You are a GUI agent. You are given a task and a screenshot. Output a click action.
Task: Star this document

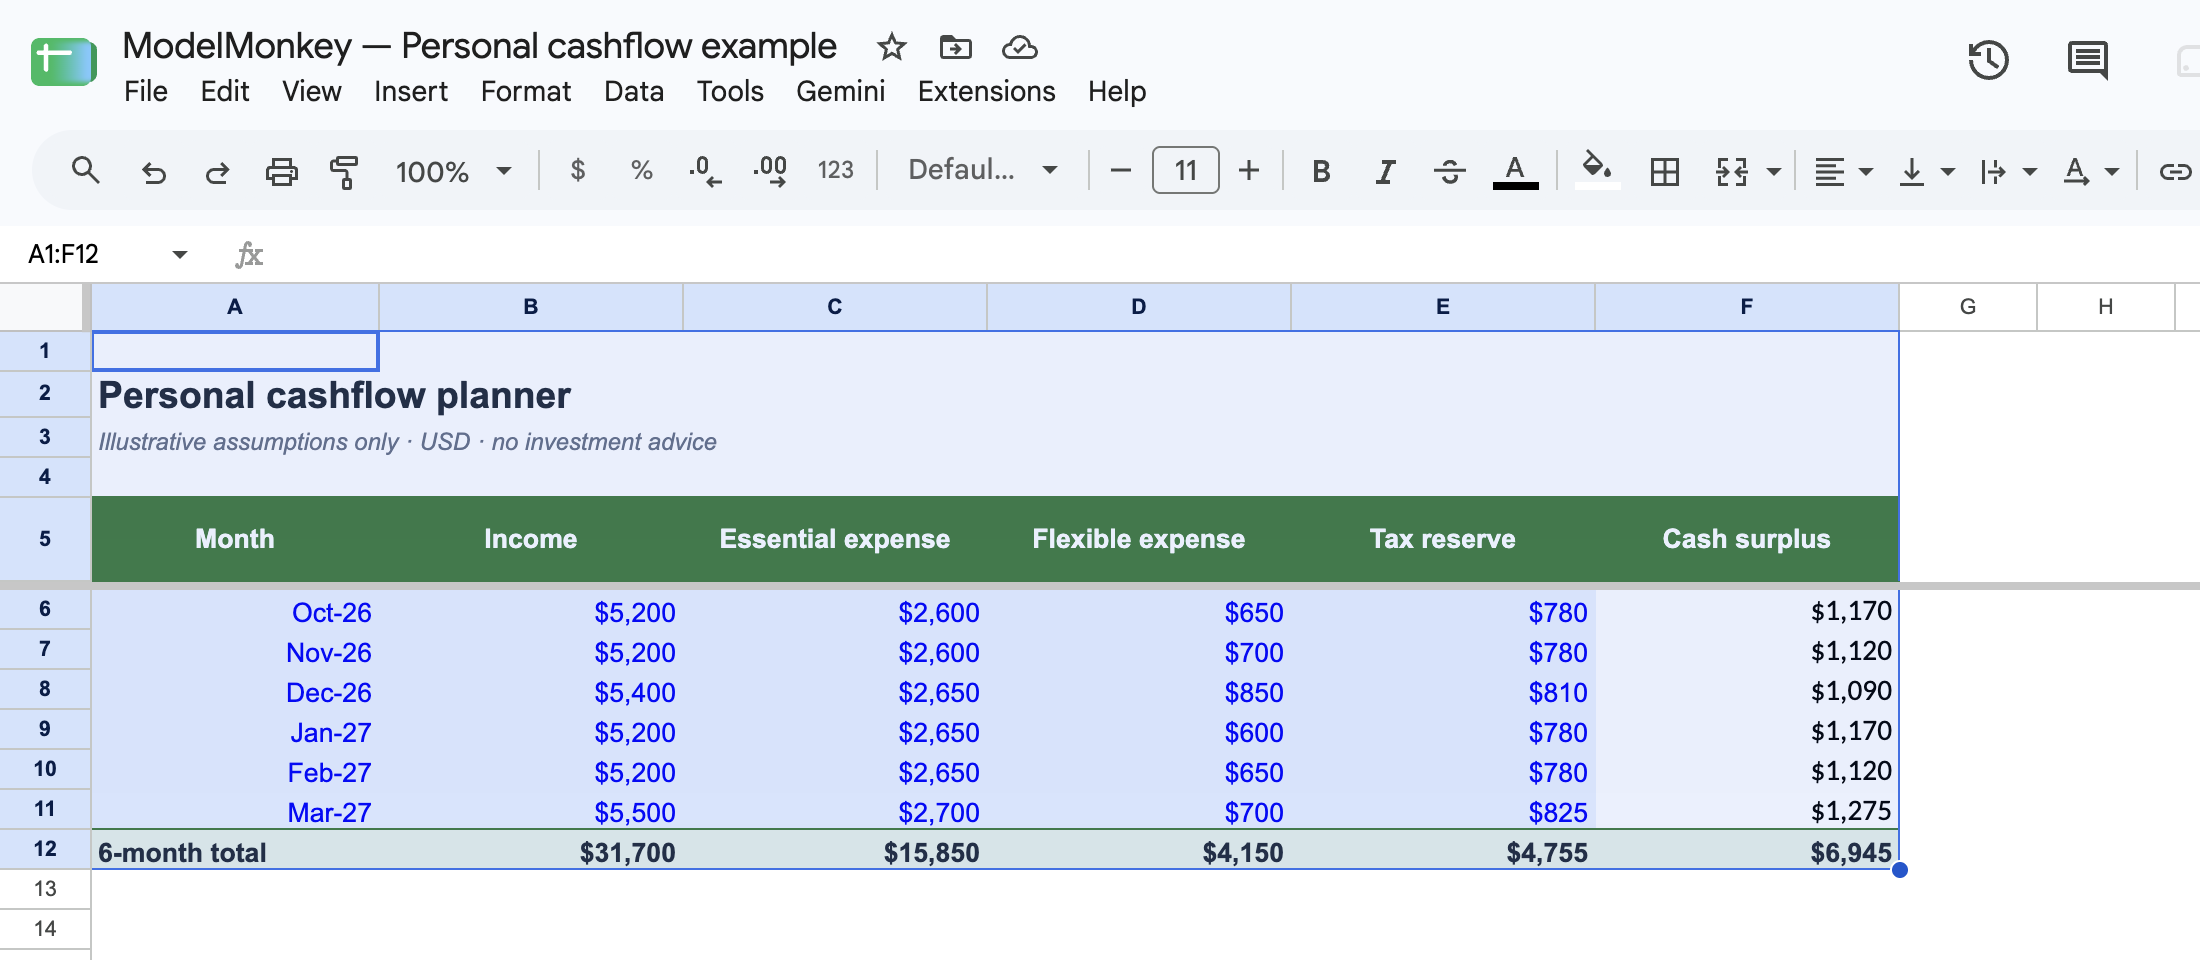point(891,47)
